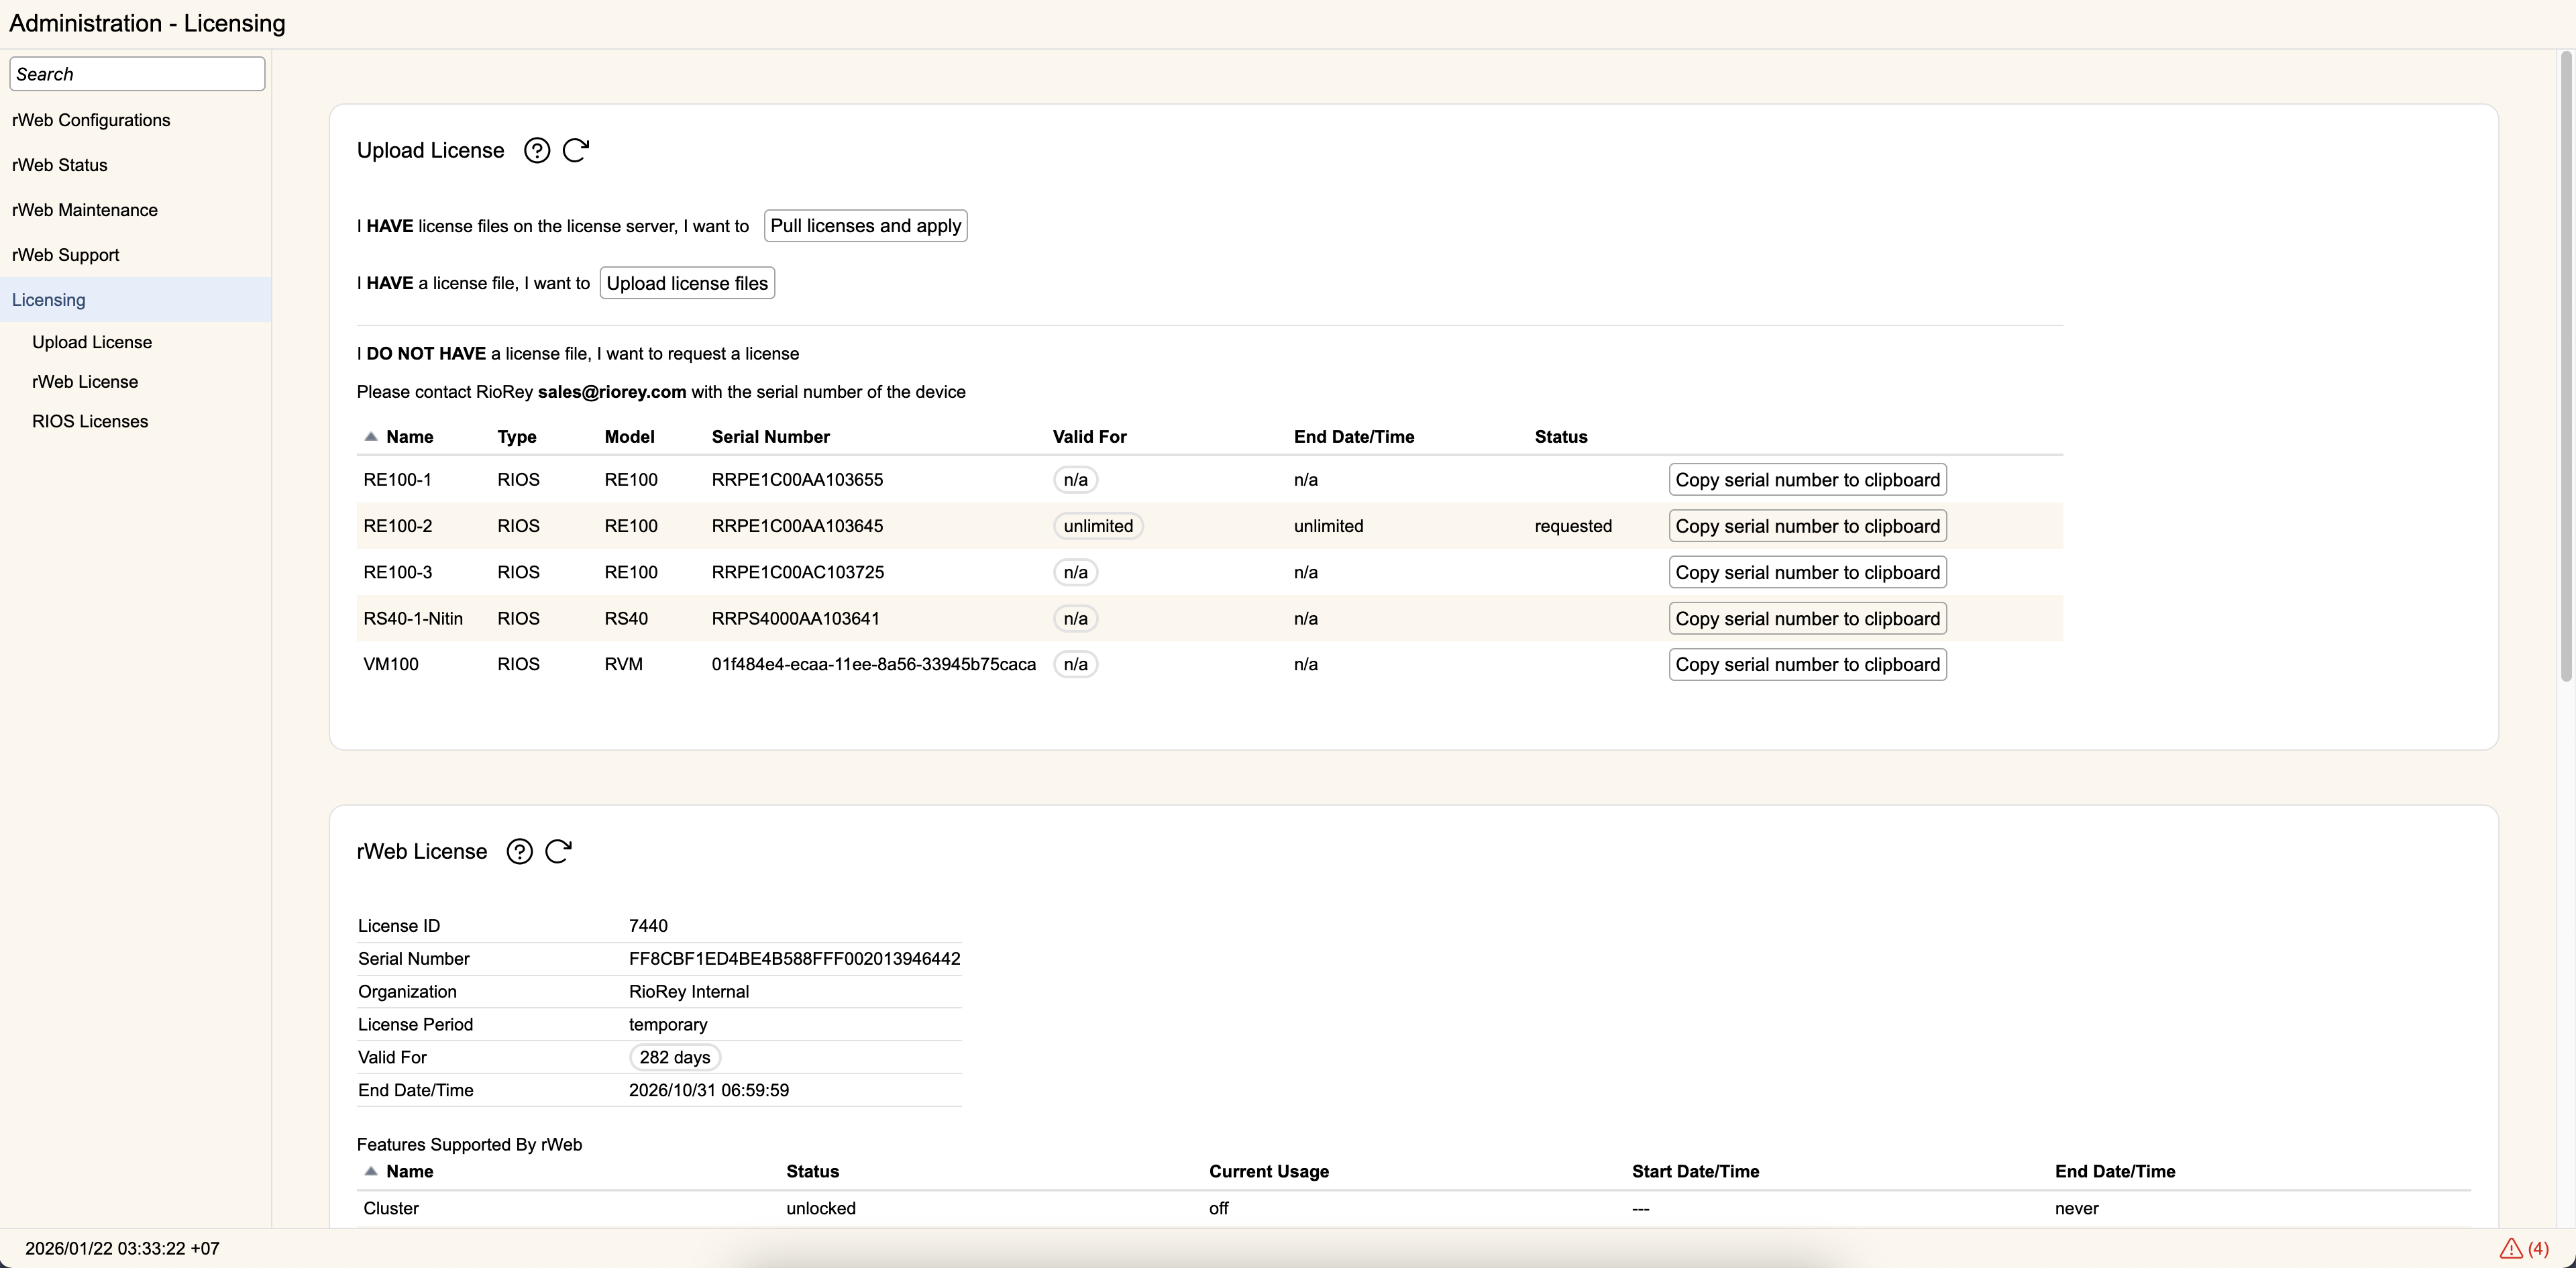
Task: Go to rWeb License sub-item
Action: click(x=85, y=382)
